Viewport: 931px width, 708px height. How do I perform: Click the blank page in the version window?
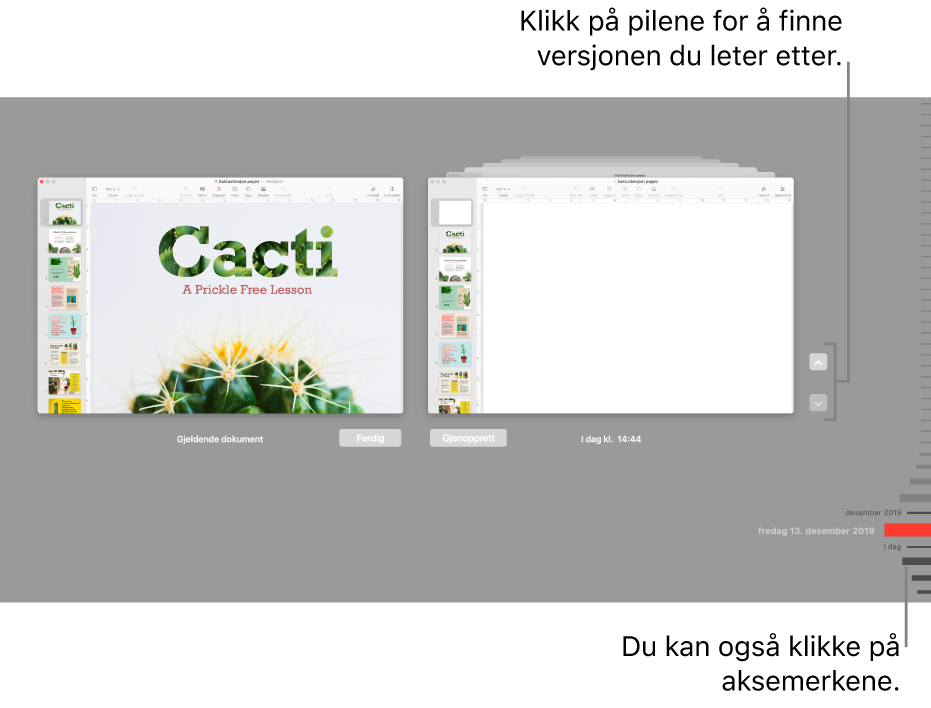click(638, 308)
